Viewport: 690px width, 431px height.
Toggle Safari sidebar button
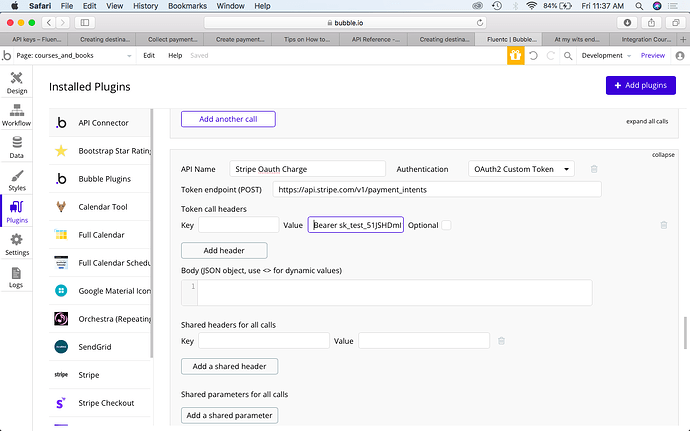(x=85, y=22)
